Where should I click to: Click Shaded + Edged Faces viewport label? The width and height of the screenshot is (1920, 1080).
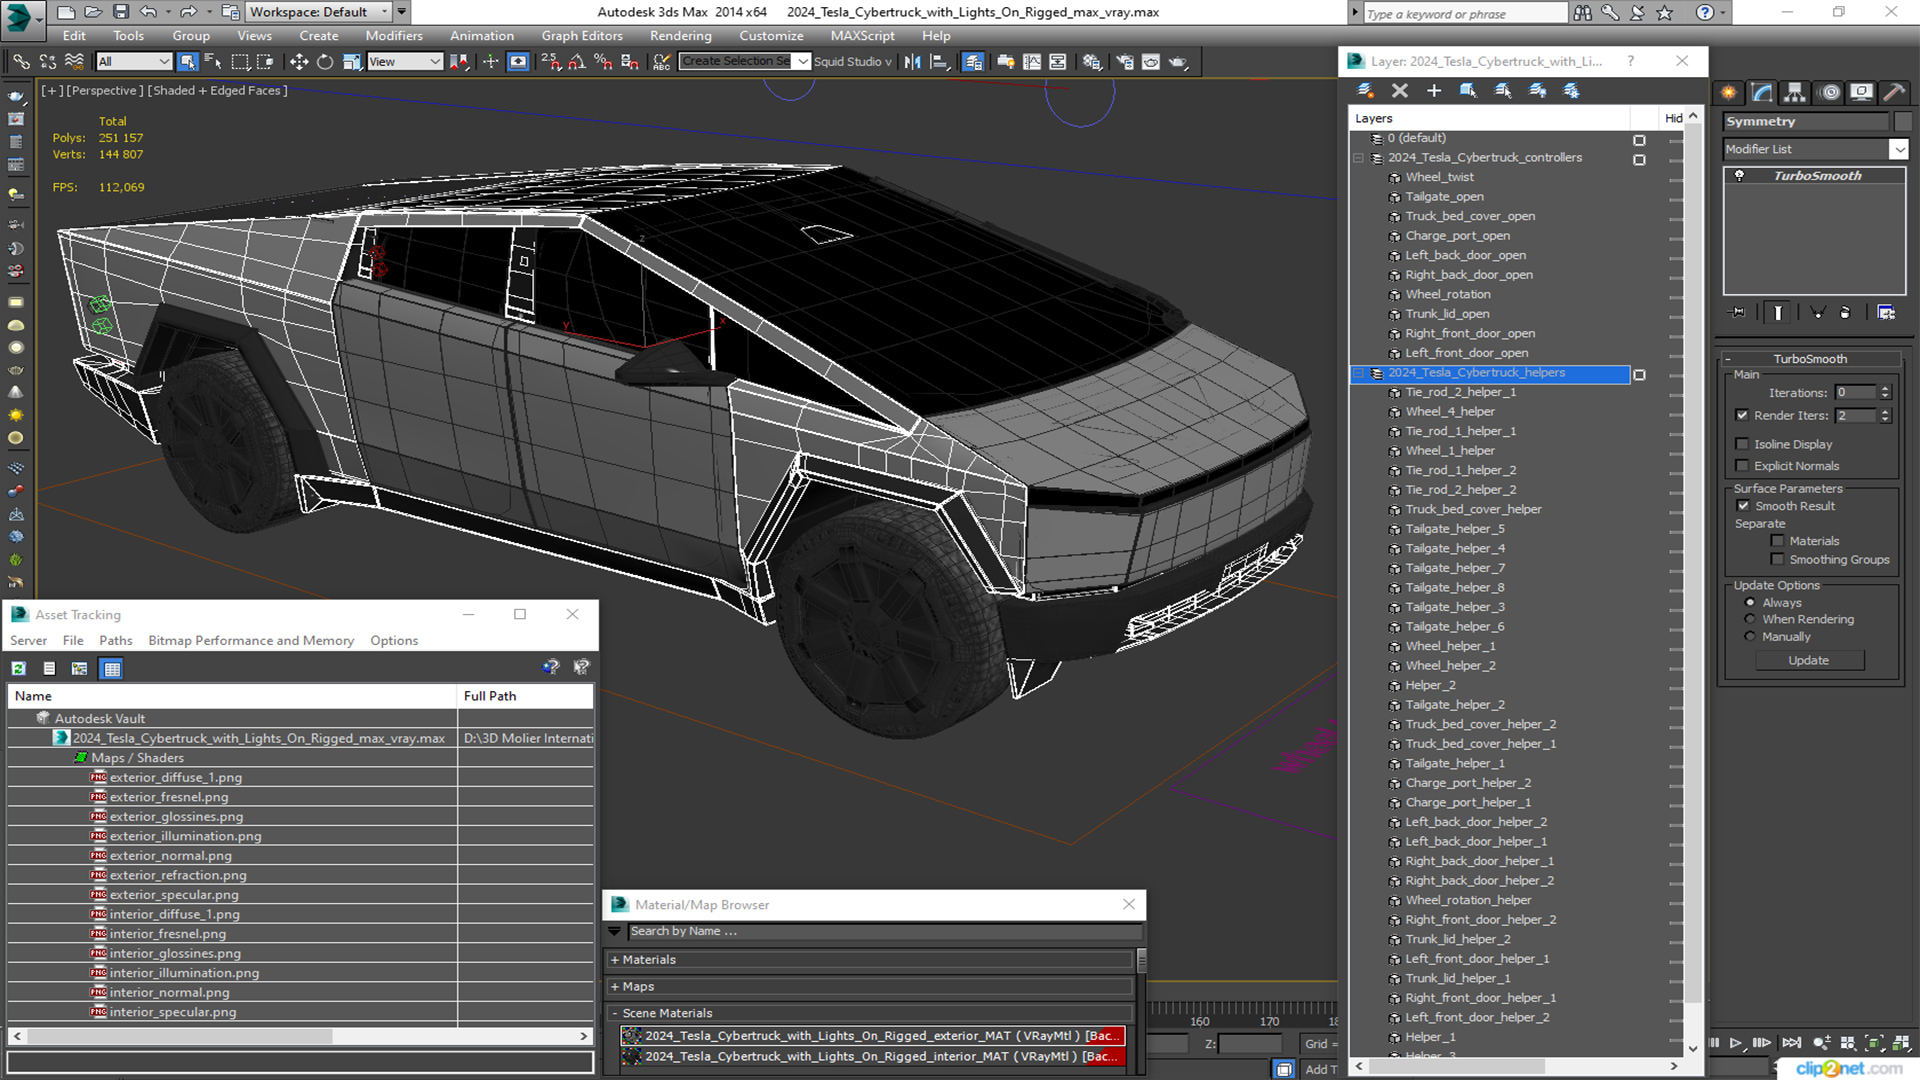pyautogui.click(x=217, y=91)
